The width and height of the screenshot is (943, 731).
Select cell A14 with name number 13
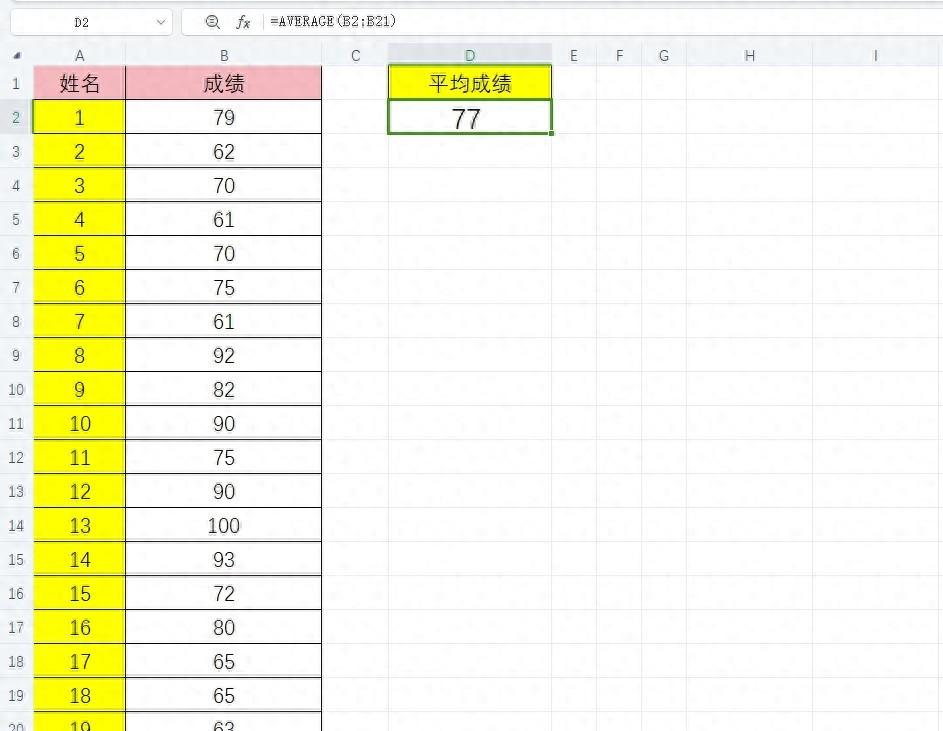click(x=79, y=525)
